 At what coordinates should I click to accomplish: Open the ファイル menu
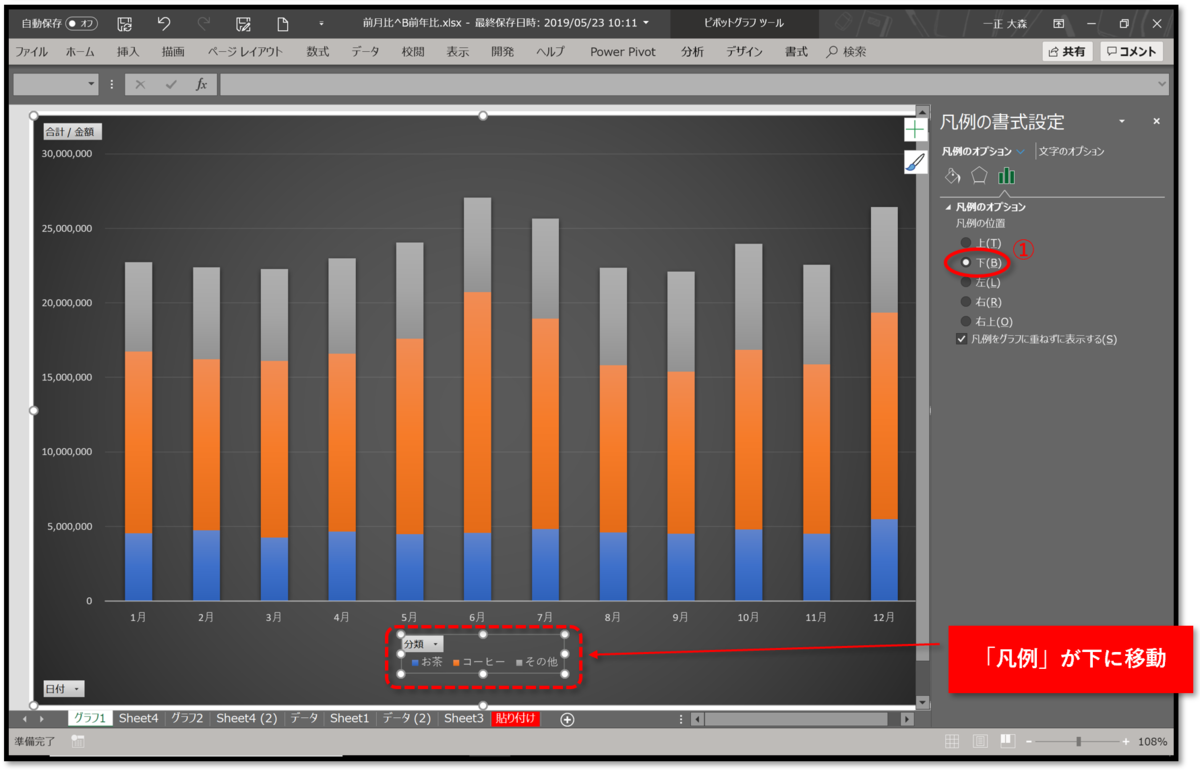(32, 52)
